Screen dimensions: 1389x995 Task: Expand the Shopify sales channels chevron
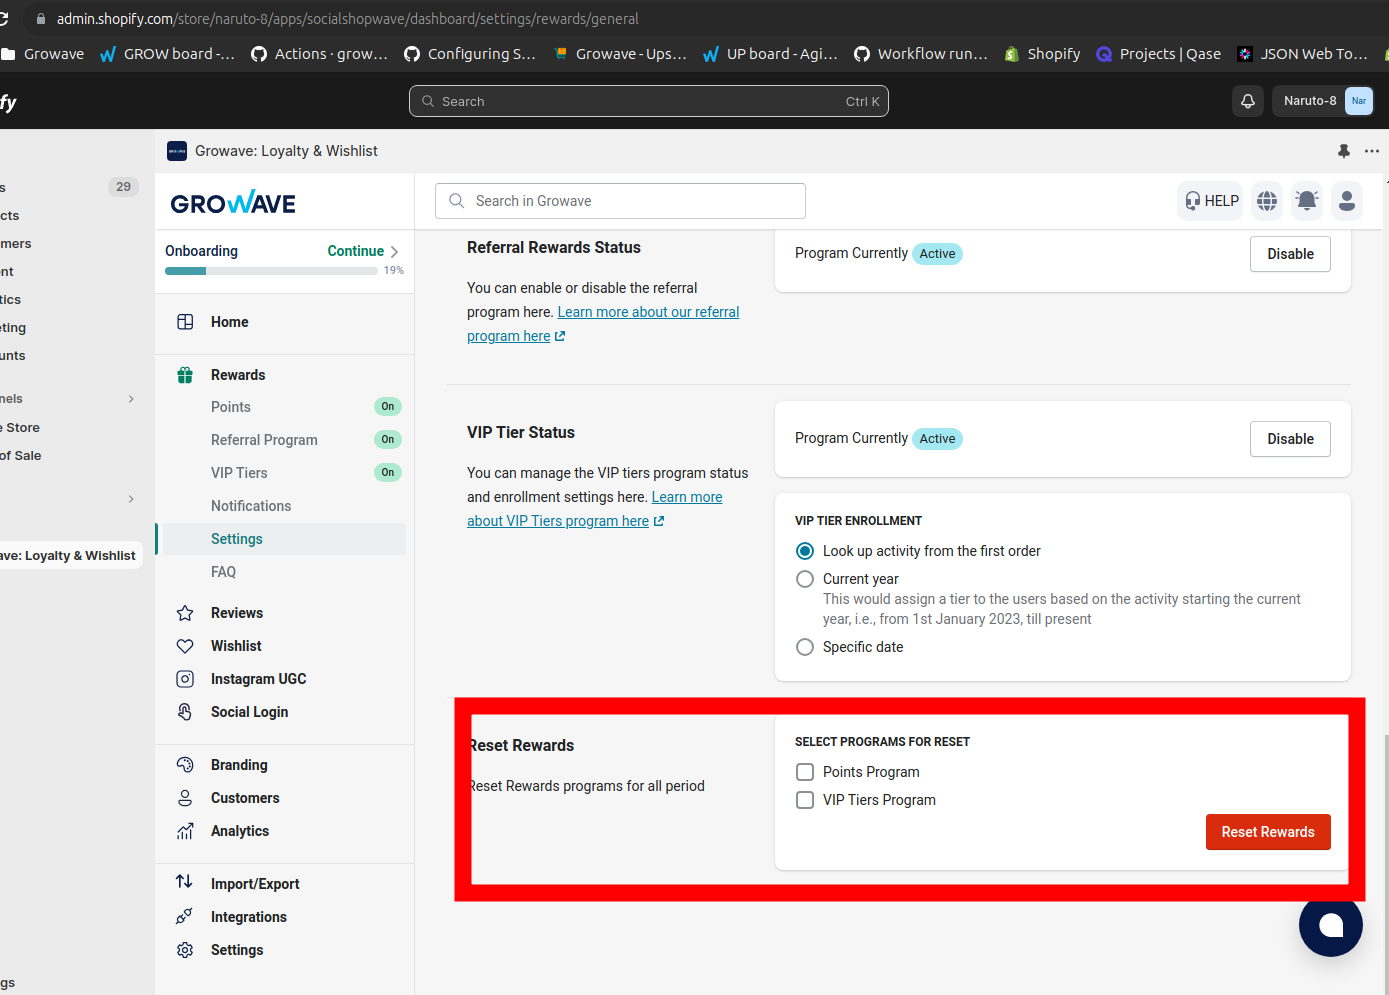pyautogui.click(x=131, y=399)
